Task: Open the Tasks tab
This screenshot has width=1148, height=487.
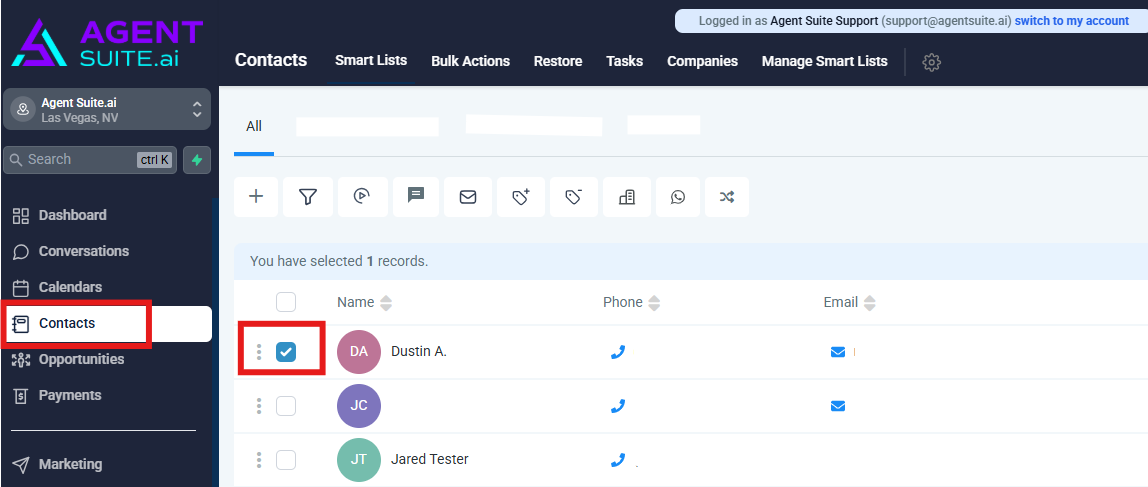Action: (625, 62)
